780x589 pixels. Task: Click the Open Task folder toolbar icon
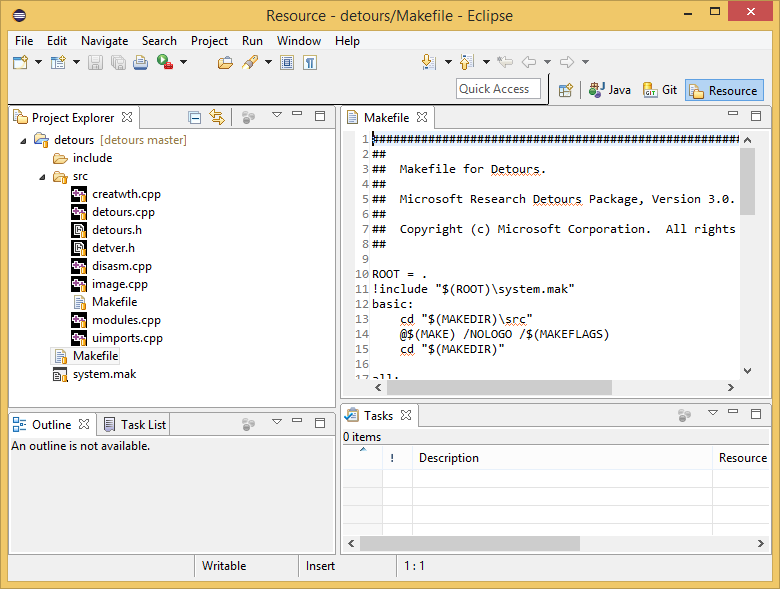[225, 62]
